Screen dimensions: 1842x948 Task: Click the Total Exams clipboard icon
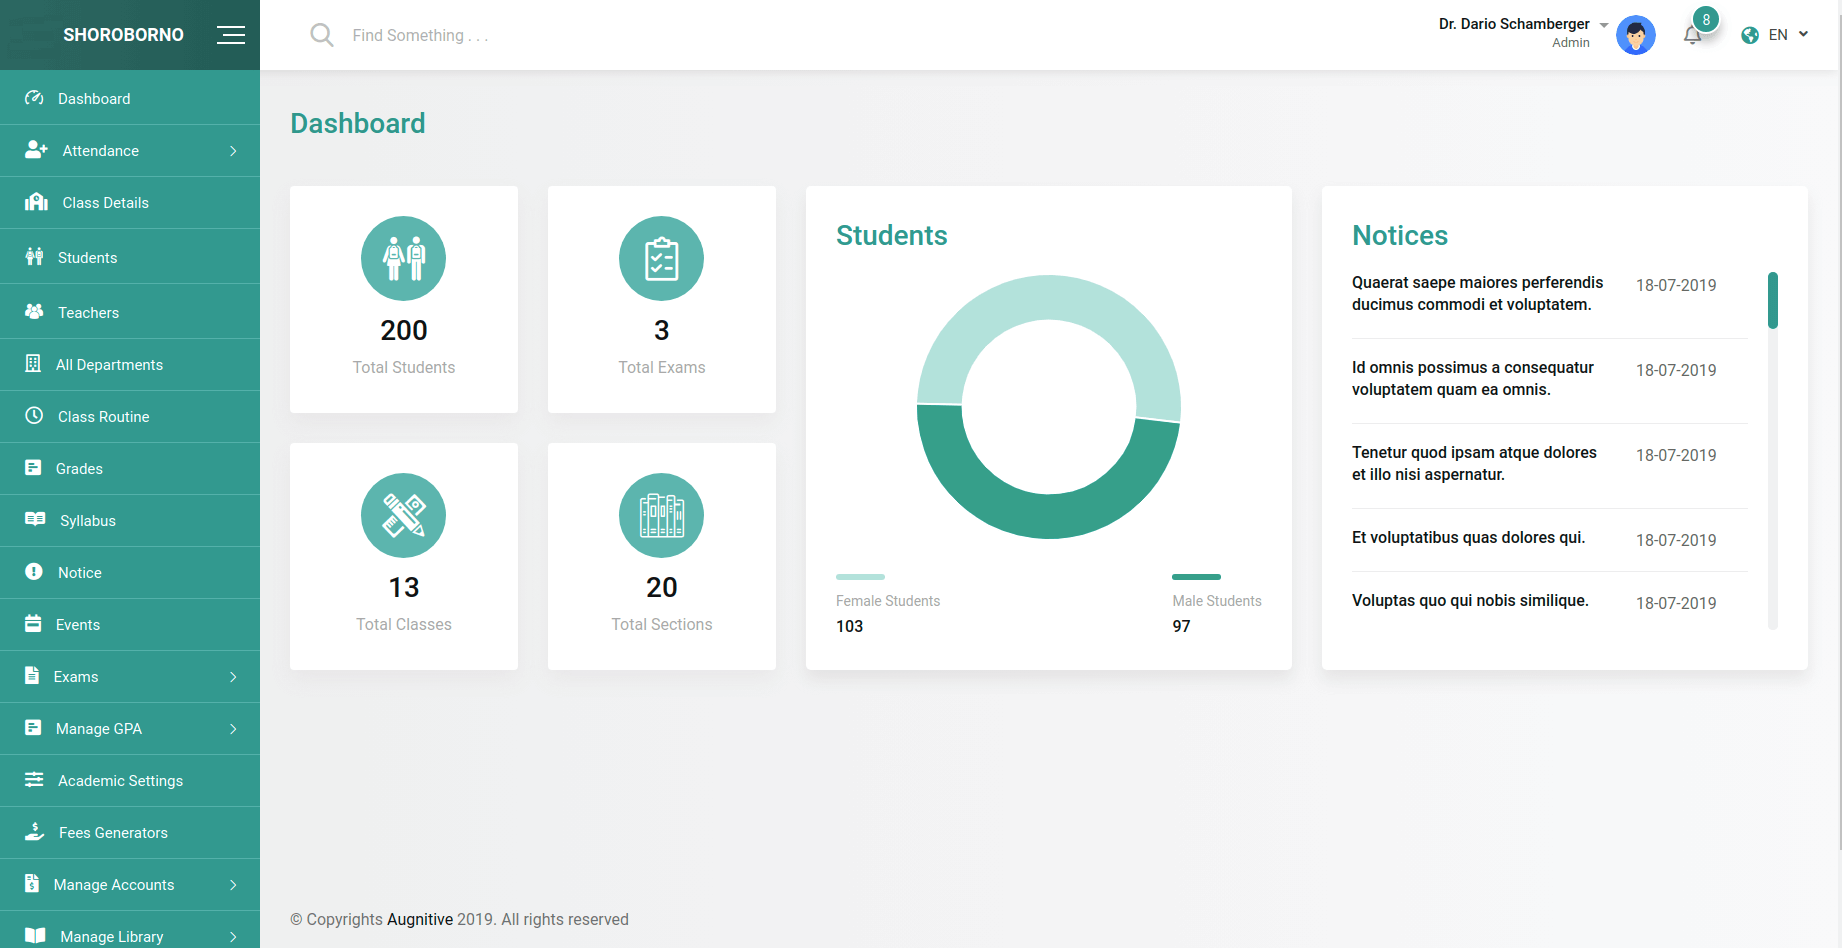(x=662, y=258)
